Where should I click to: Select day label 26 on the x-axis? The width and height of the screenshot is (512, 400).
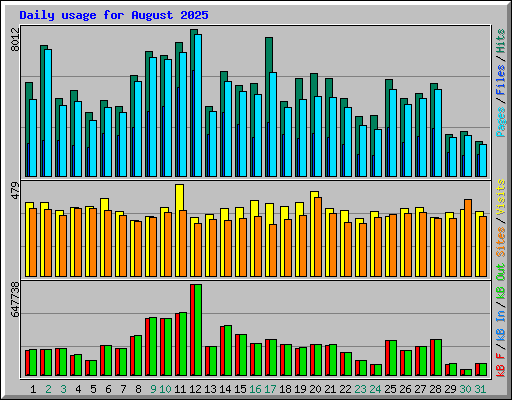pos(405,389)
